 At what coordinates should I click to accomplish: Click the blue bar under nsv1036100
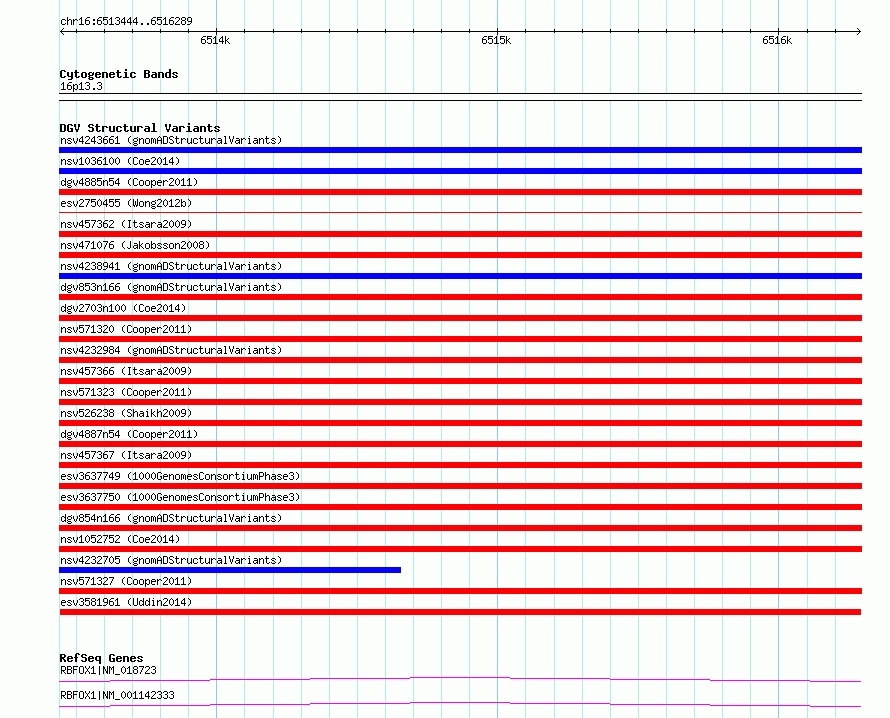pos(460,171)
